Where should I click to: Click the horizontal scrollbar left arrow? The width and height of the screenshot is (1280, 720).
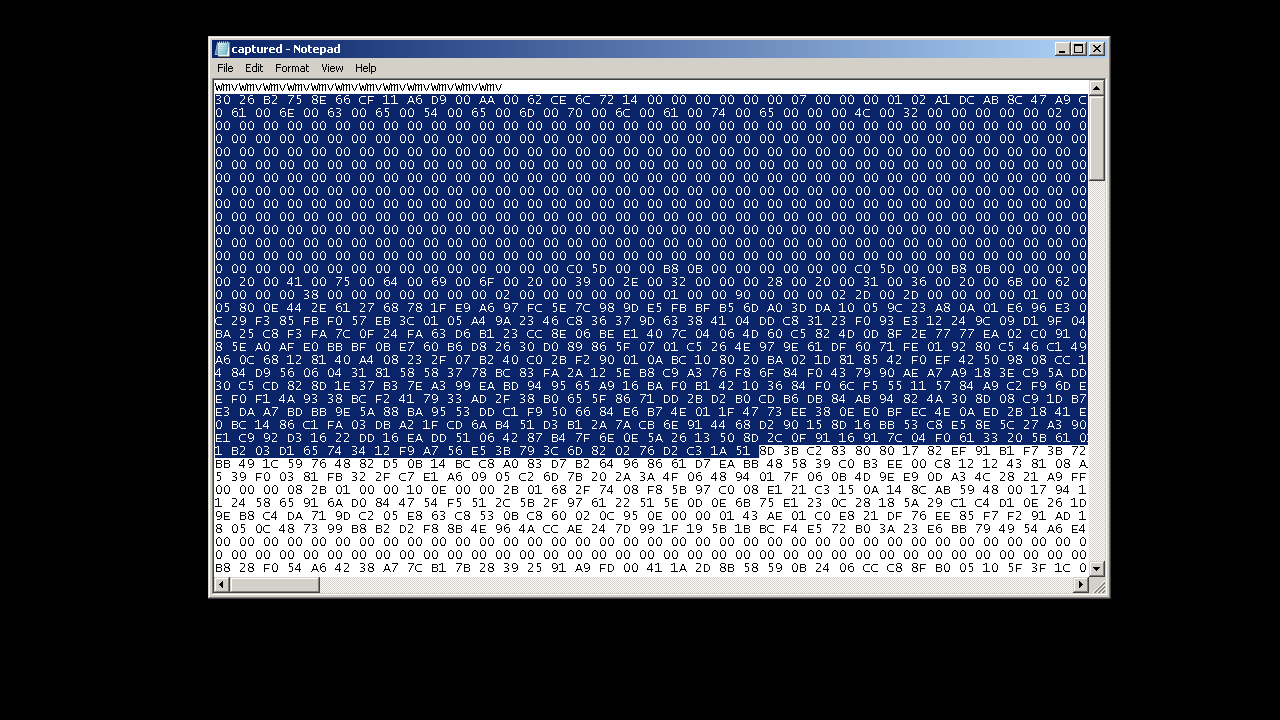(x=221, y=585)
